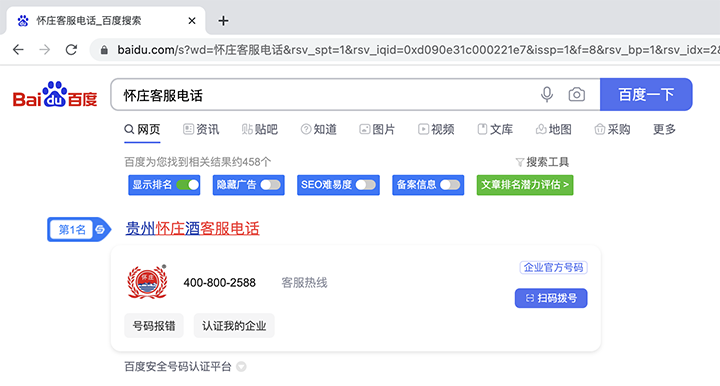The image size is (720, 386).
Task: Open the 贵州怀庄酒客服电话 result link
Action: 192,228
